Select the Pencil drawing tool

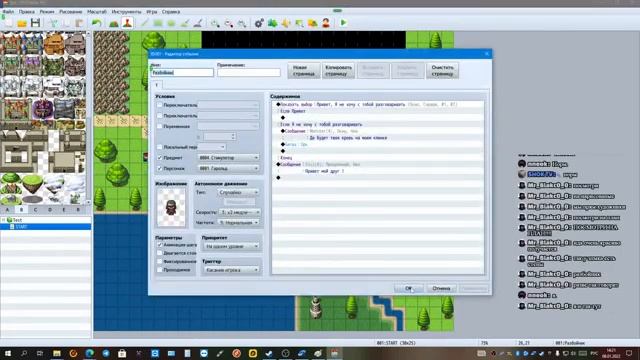pos(144,23)
